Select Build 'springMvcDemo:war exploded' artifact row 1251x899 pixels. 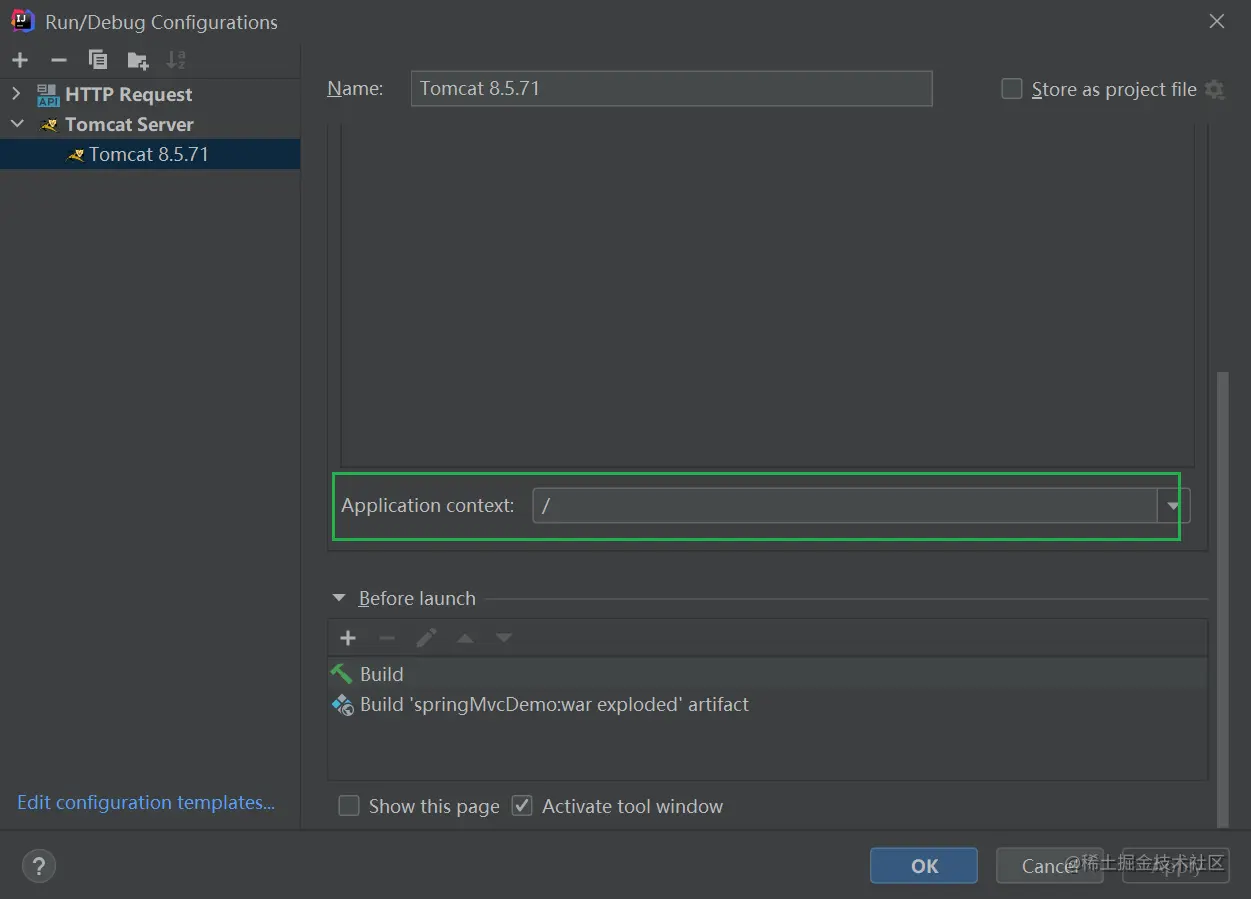coord(767,705)
